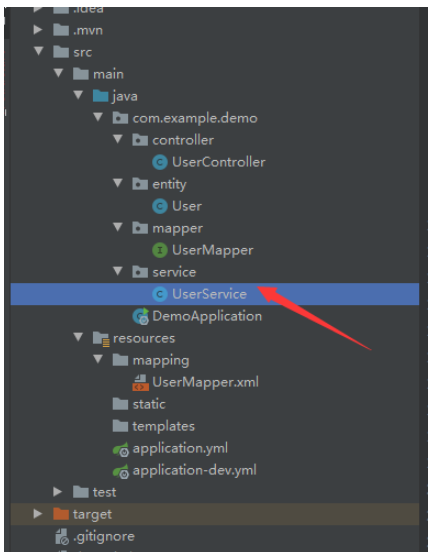Select the test folder label
Viewport: 431px width, 552px height.
(104, 493)
